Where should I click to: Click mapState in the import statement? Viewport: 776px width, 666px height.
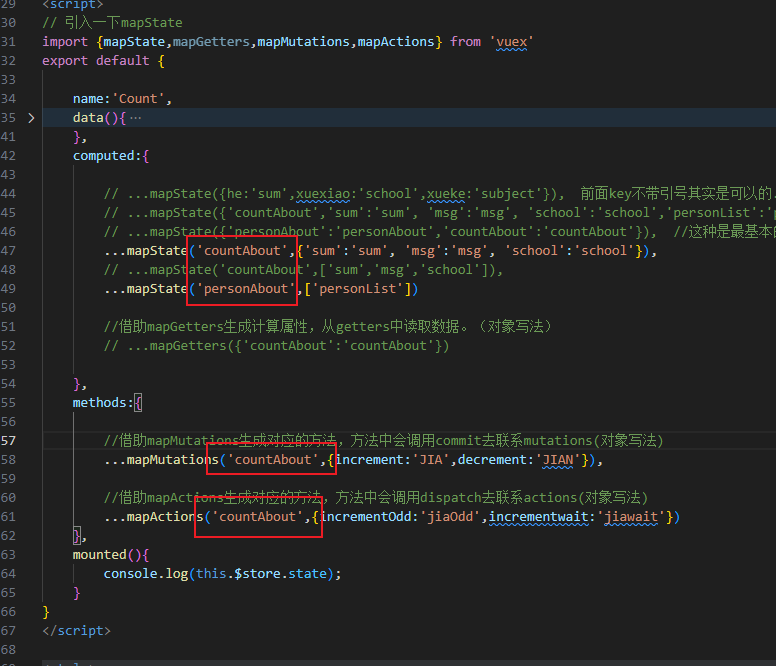point(134,42)
